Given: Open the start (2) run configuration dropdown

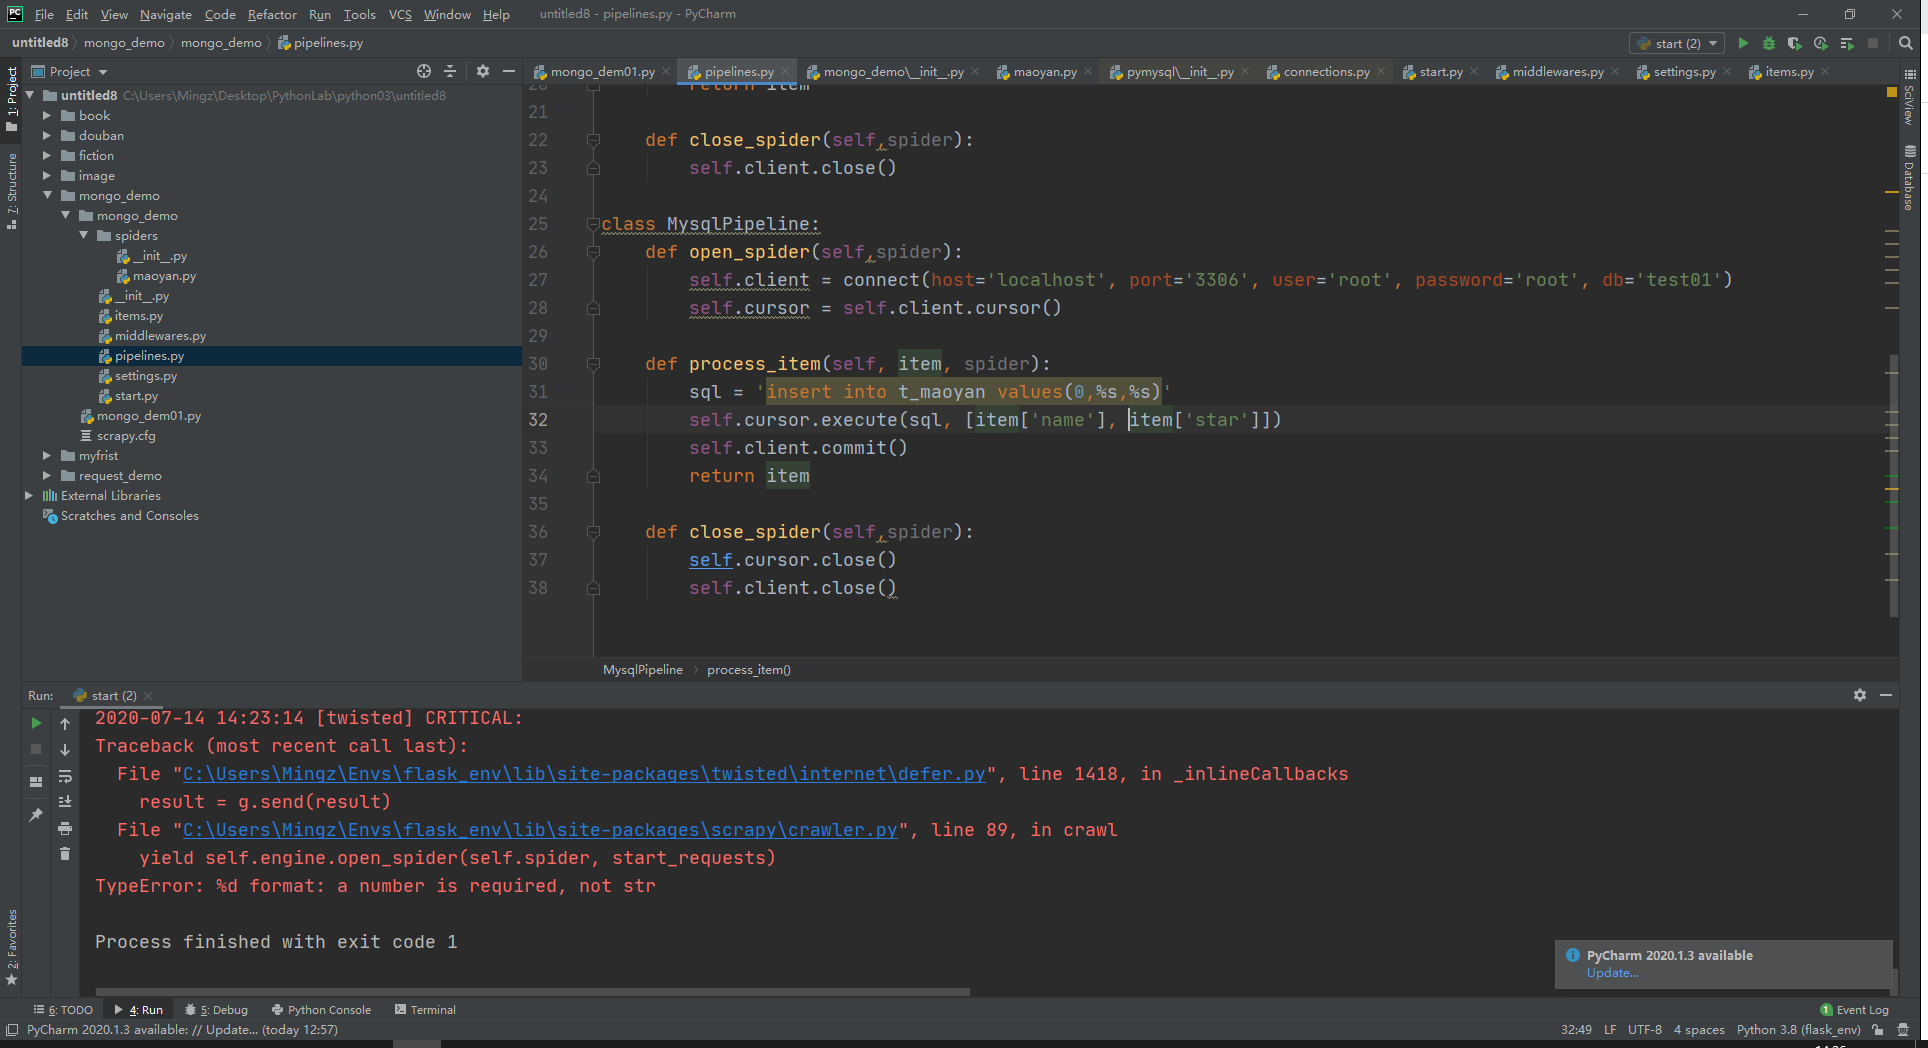Looking at the screenshot, I should [x=1677, y=43].
